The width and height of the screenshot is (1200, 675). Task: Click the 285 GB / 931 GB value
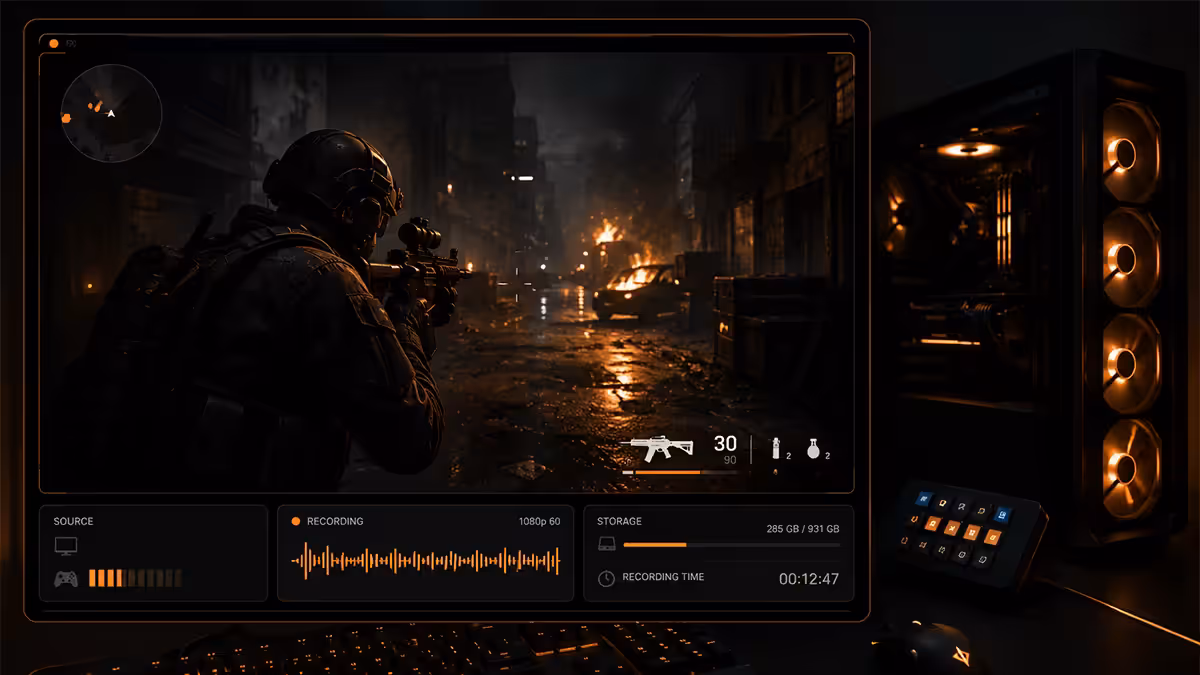pos(803,528)
